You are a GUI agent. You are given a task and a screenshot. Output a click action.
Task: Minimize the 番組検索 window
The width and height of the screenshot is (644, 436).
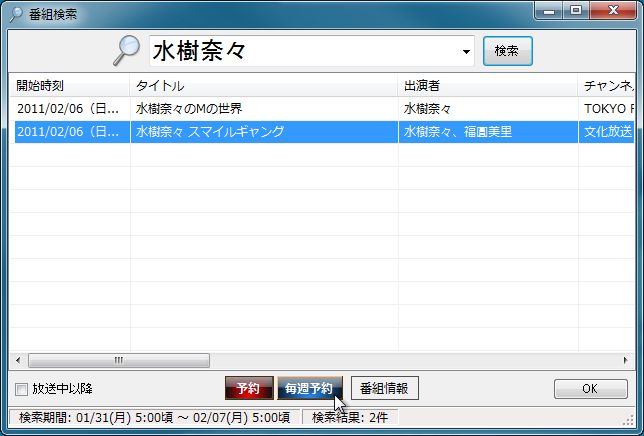549,11
